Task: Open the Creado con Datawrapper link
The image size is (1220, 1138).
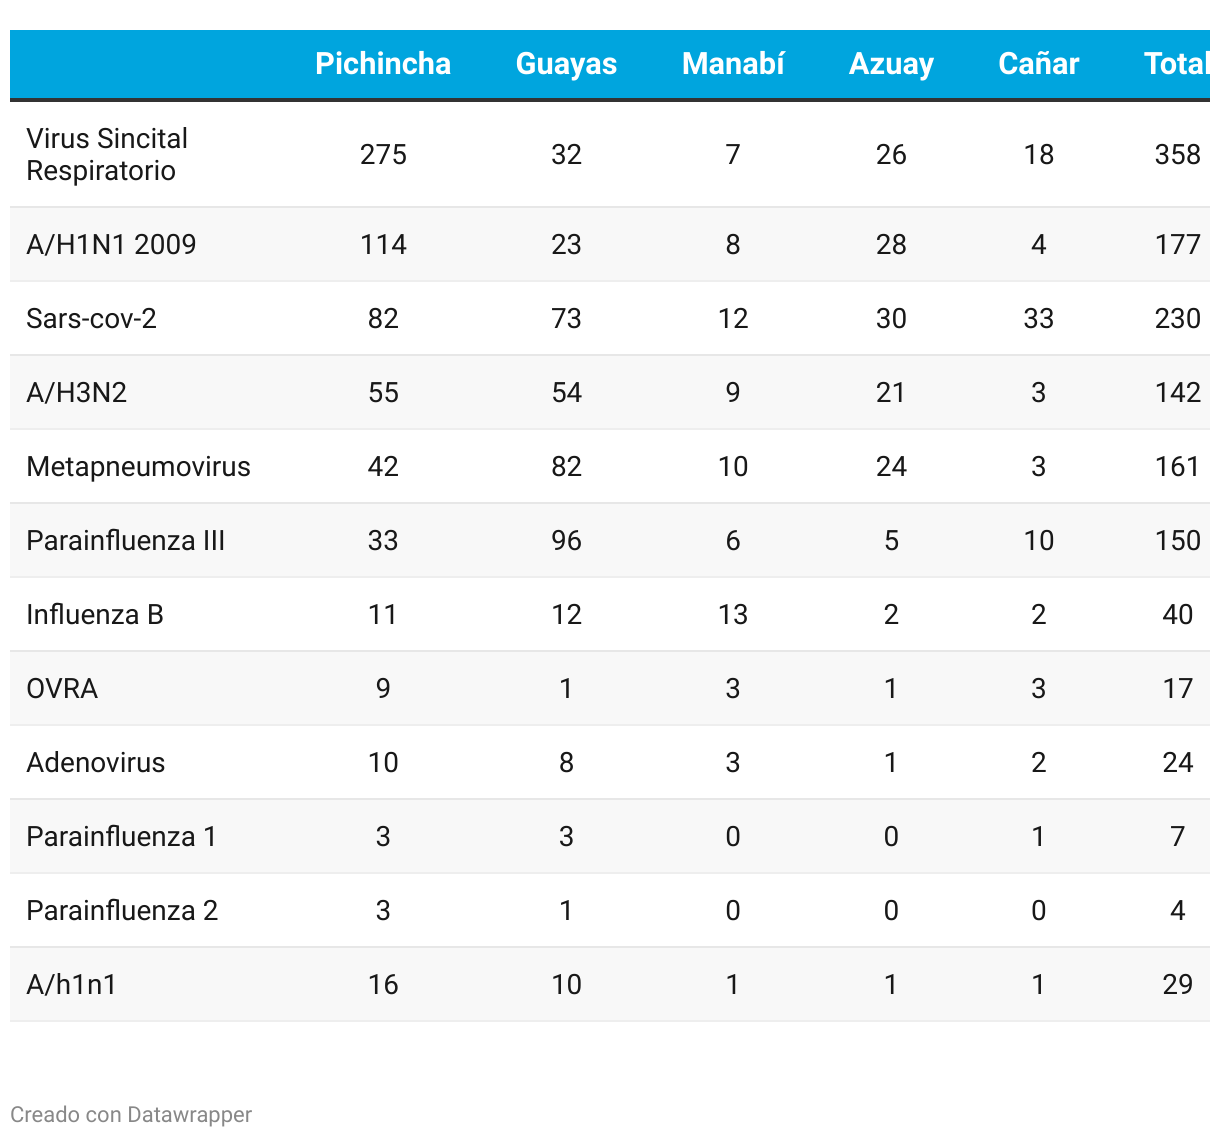Action: click(131, 1114)
